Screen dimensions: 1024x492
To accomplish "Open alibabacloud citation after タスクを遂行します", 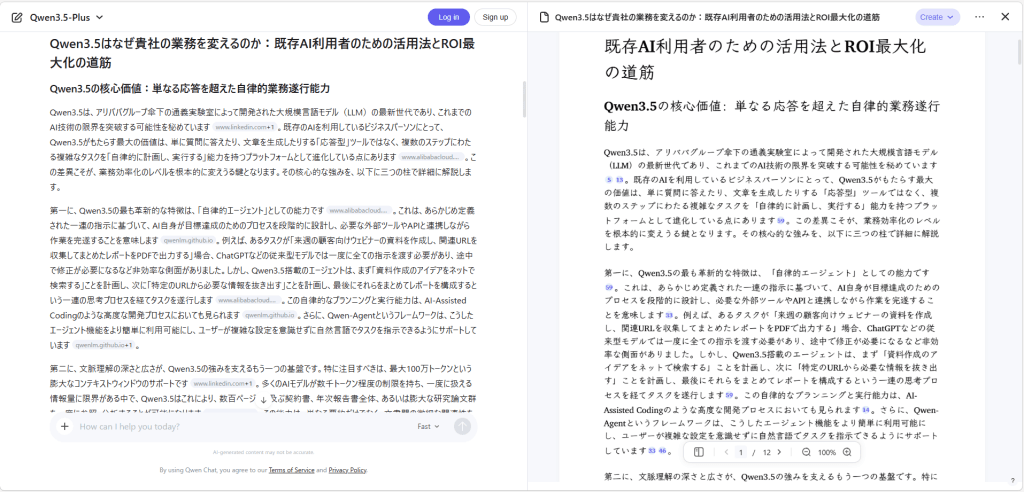I will click(249, 301).
